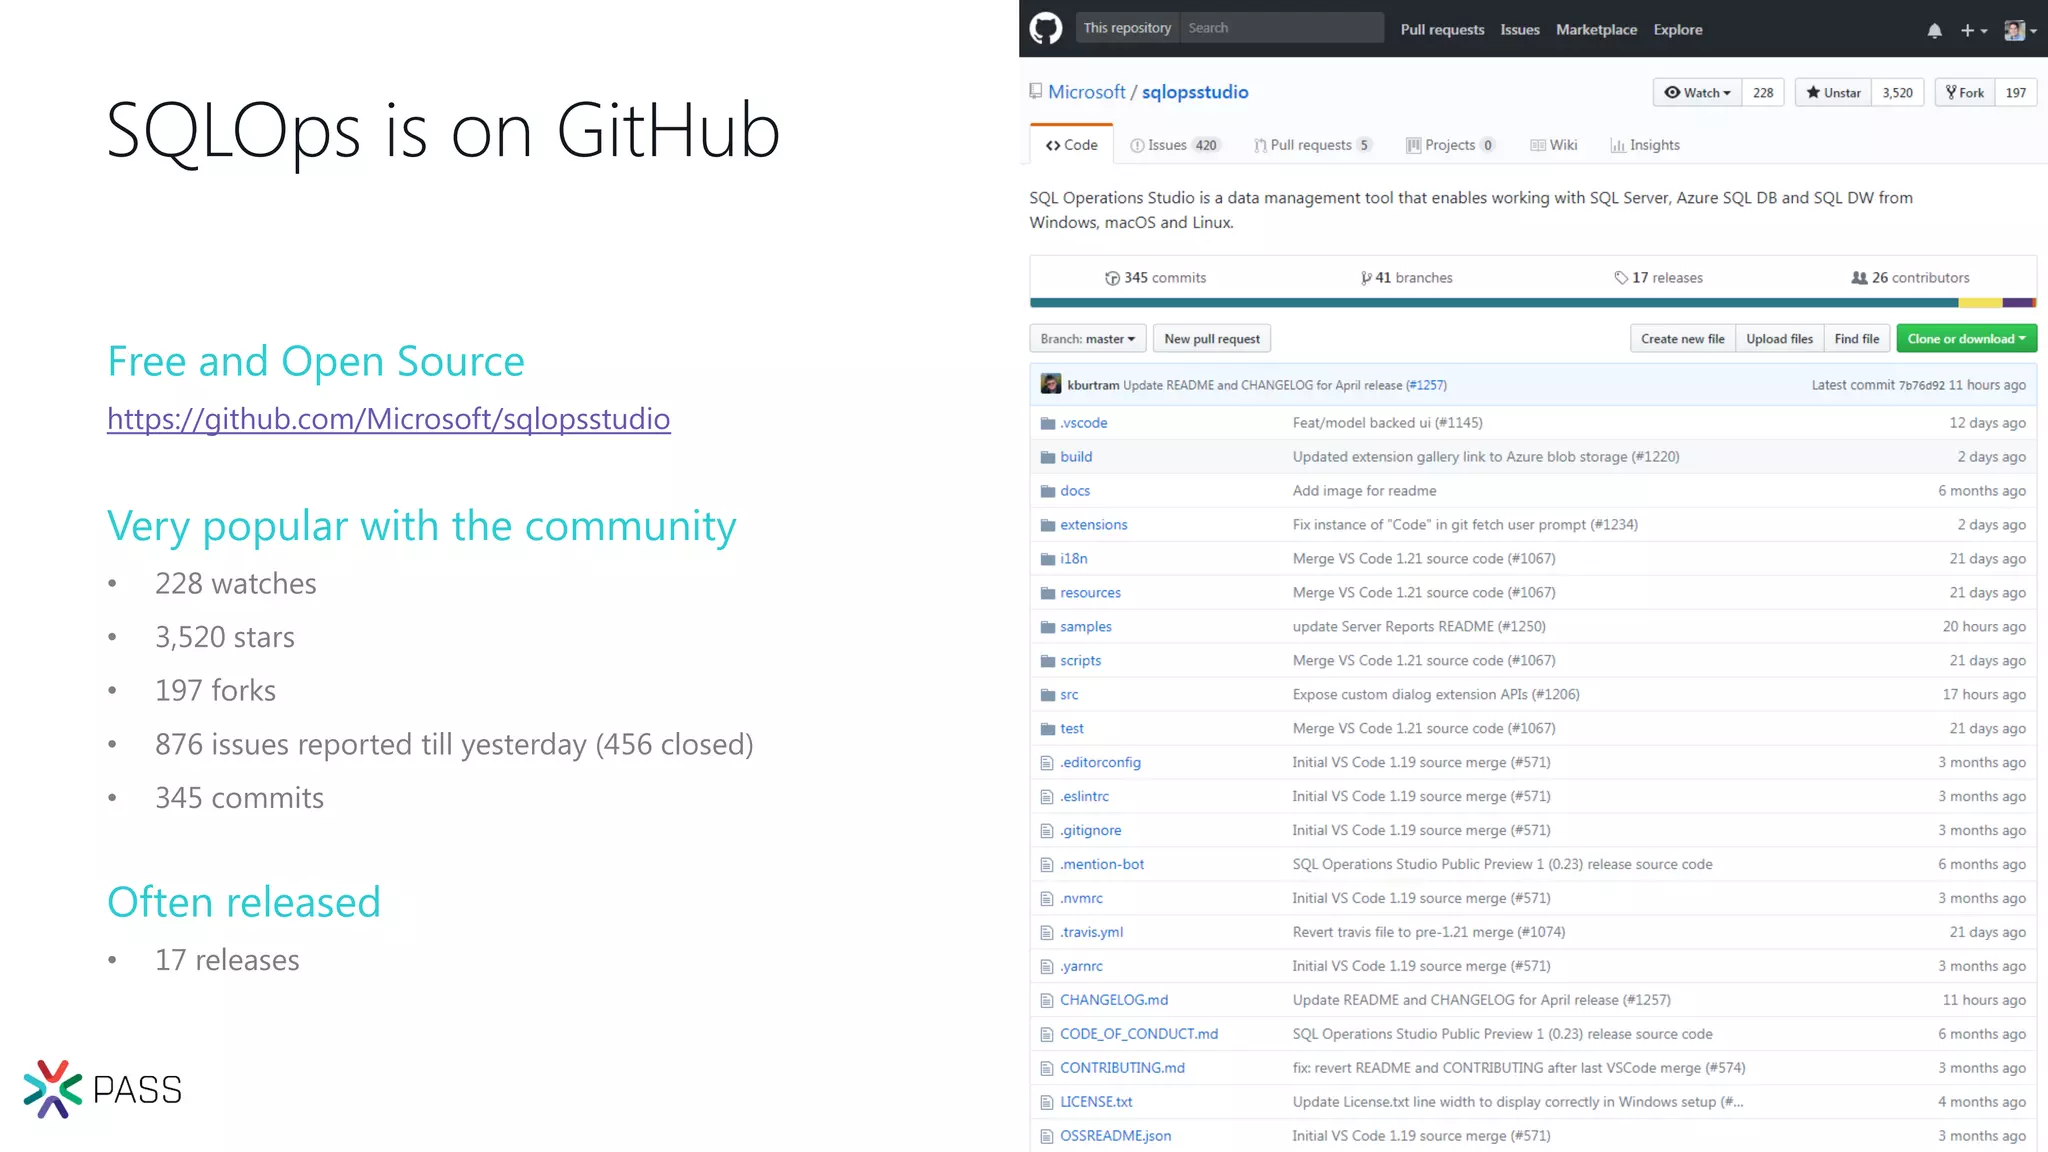
Task: Expand the Clone or download dropdown
Action: (x=1966, y=339)
